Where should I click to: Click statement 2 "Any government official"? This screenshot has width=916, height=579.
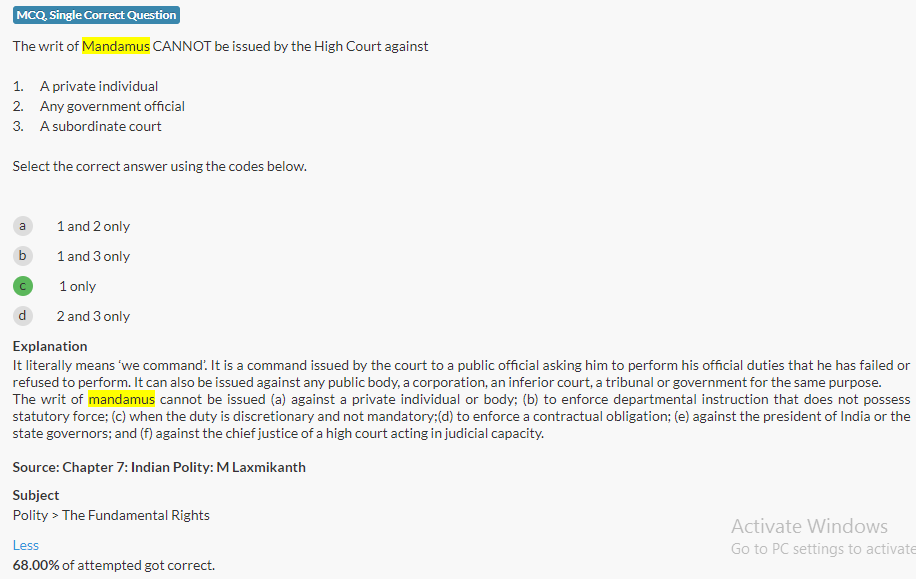(112, 106)
